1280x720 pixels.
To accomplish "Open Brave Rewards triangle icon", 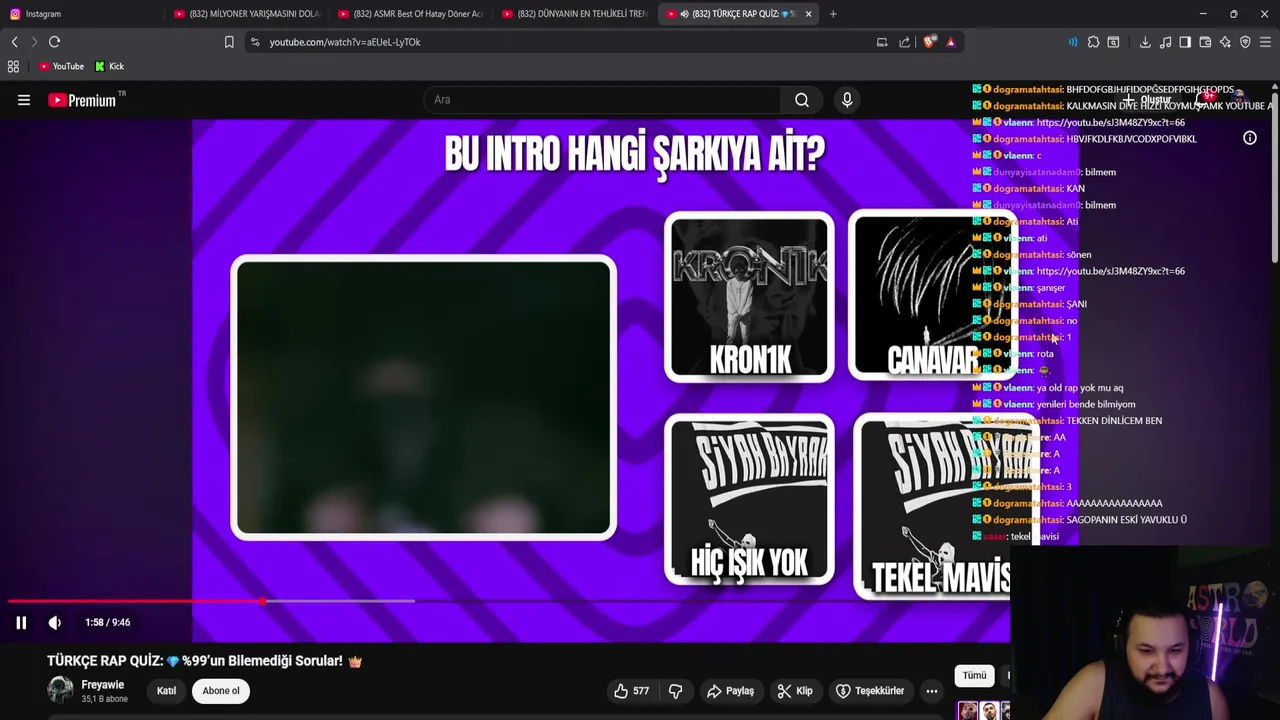I will (950, 42).
